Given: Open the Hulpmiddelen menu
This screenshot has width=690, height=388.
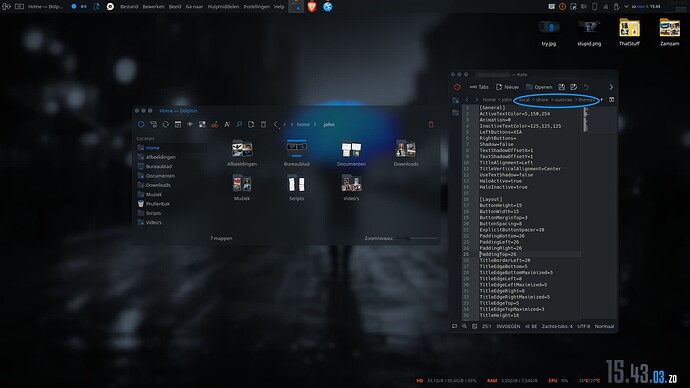Looking at the screenshot, I should pyautogui.click(x=223, y=7).
